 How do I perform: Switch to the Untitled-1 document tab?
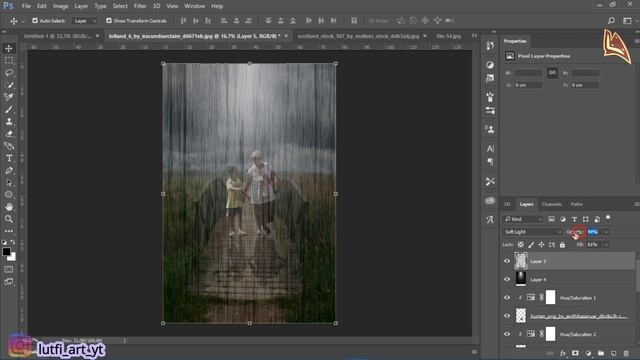pos(58,36)
